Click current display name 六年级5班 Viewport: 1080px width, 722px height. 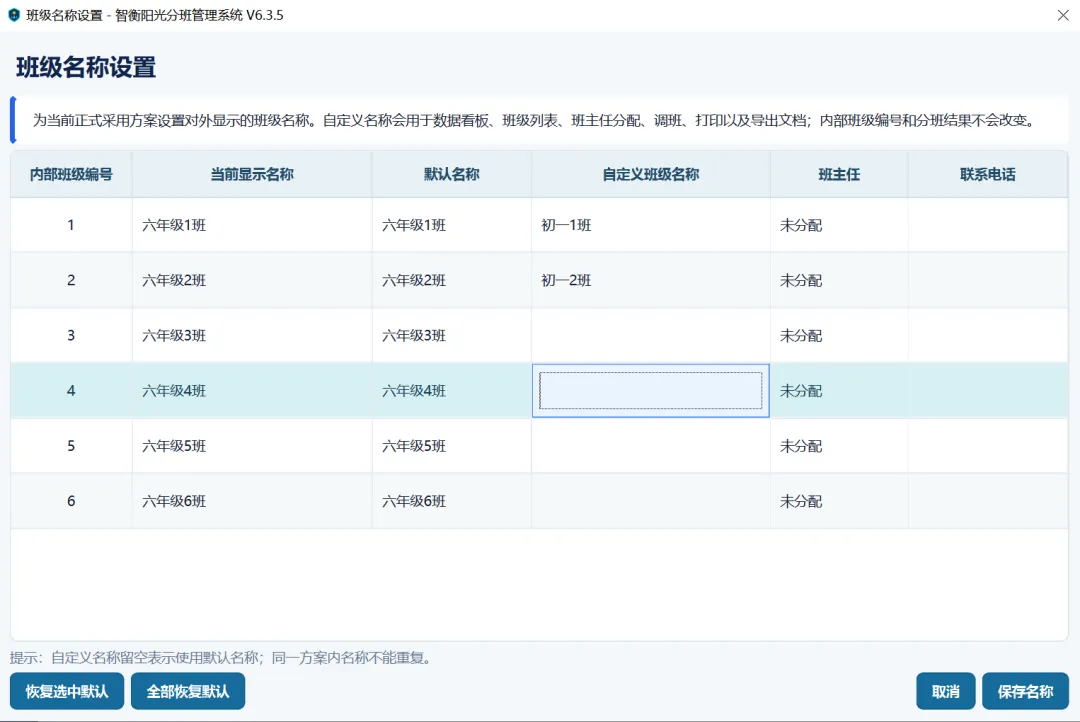(x=252, y=446)
